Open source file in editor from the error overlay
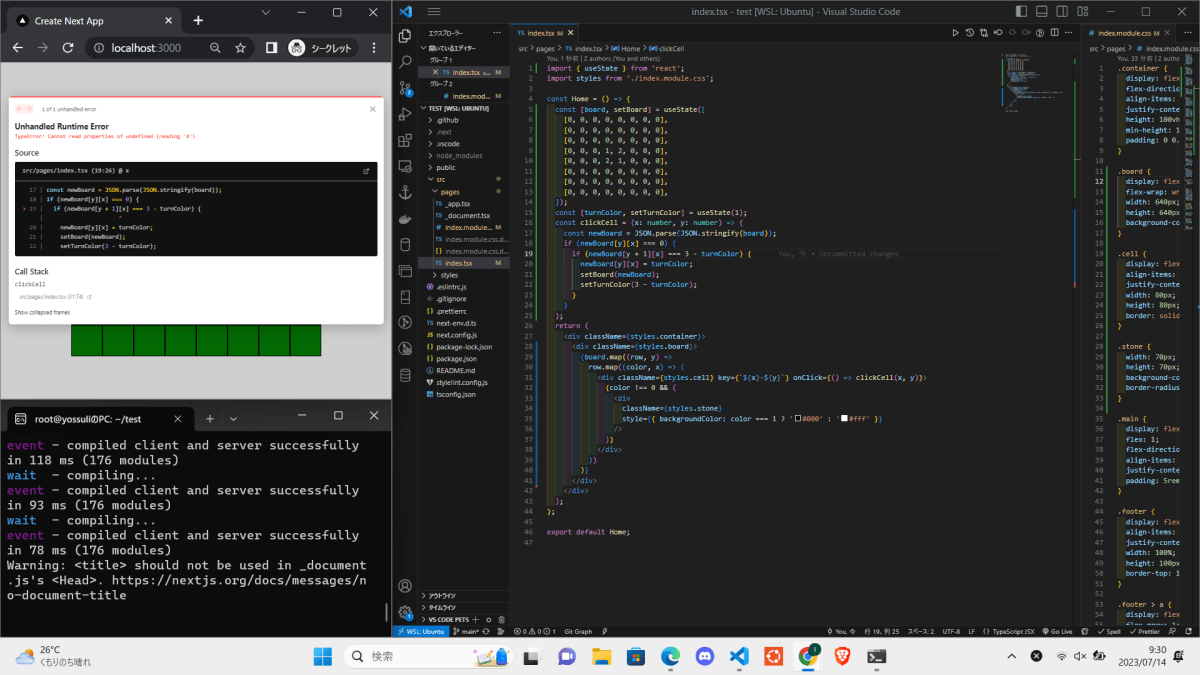The height and width of the screenshot is (675, 1200). pyautogui.click(x=366, y=171)
